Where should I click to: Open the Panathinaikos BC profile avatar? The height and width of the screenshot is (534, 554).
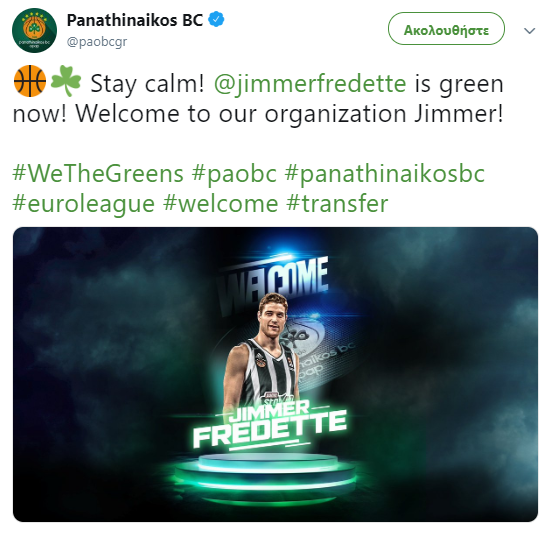(x=34, y=31)
